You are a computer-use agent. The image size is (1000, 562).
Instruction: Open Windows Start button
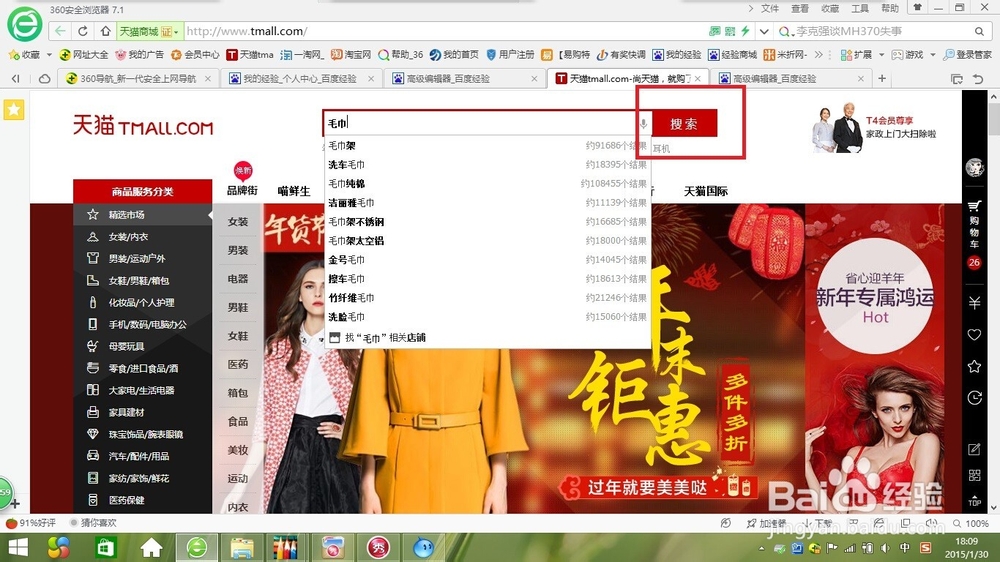tap(18, 547)
